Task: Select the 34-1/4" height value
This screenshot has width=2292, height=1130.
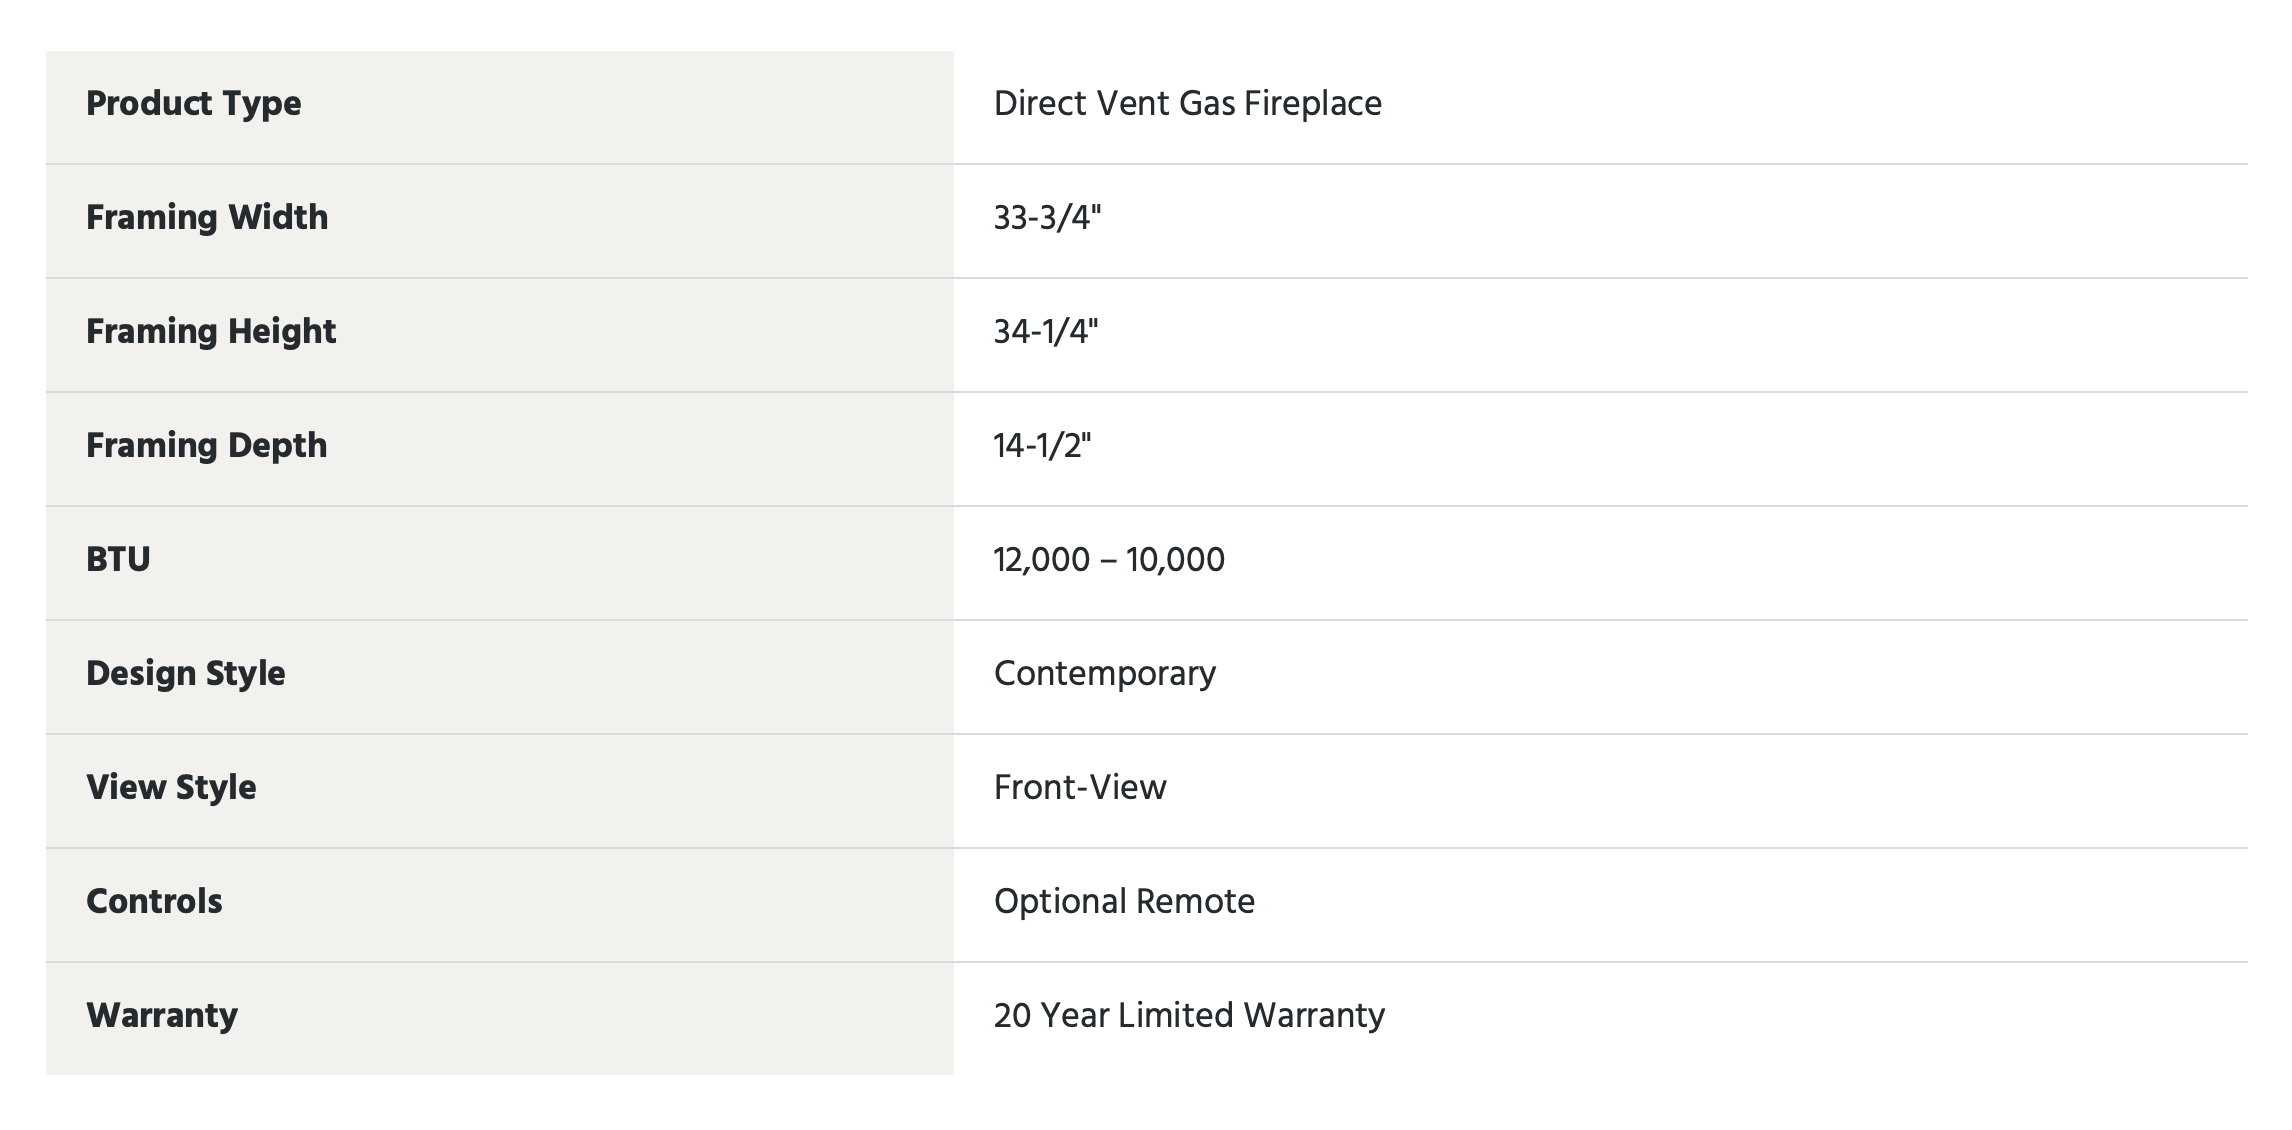Action: 1046,332
